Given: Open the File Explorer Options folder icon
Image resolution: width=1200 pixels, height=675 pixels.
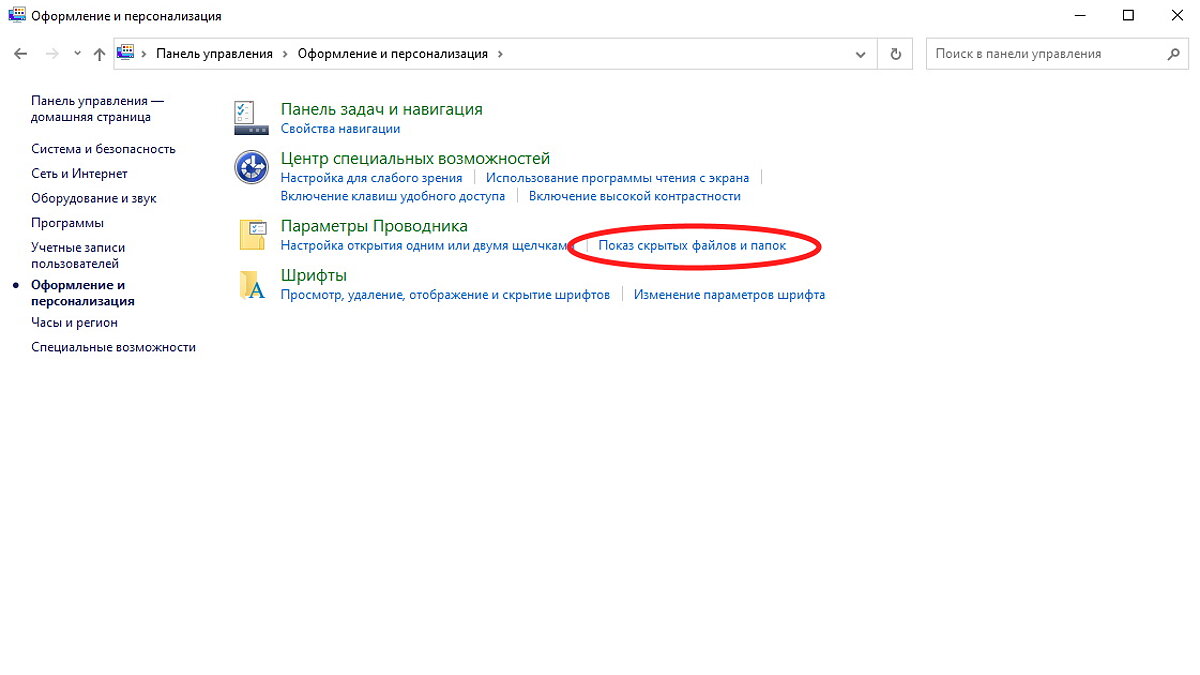Looking at the screenshot, I should pyautogui.click(x=251, y=235).
